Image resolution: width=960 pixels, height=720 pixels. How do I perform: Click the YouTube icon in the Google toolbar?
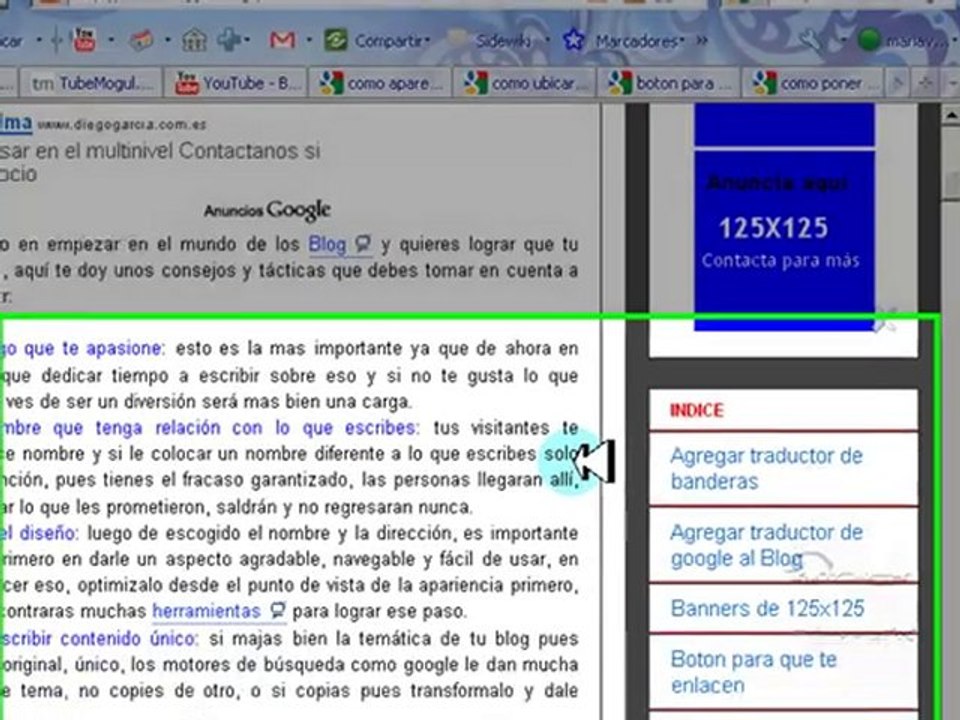pos(84,40)
